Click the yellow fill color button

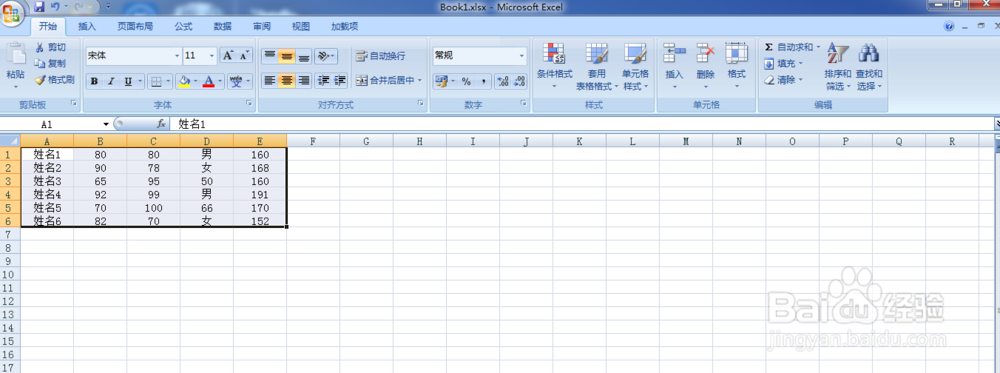coord(185,81)
